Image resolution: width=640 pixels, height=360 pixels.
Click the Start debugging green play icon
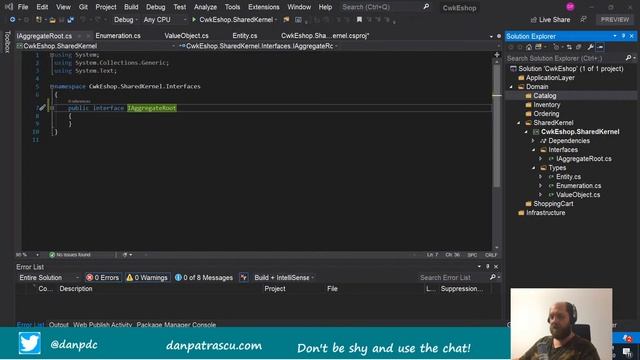pyautogui.click(x=194, y=20)
